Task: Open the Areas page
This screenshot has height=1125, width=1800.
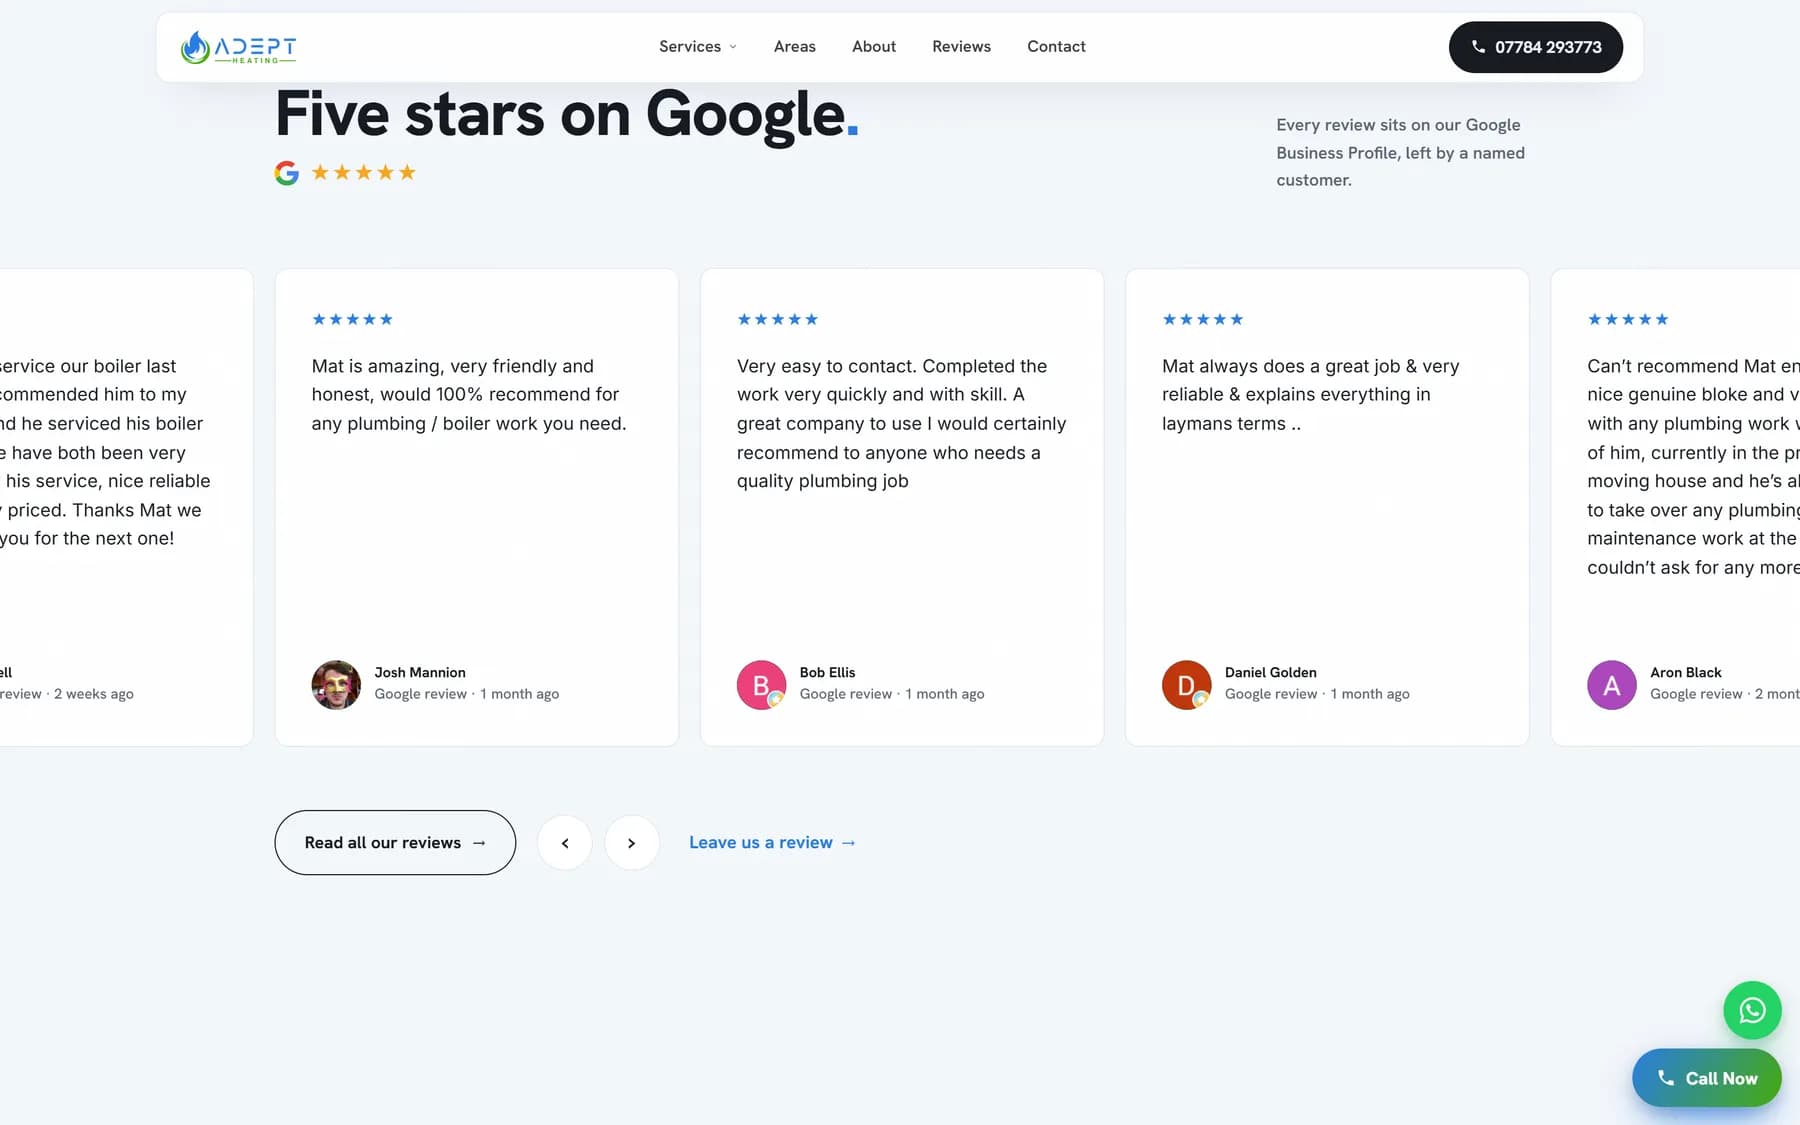Action: click(795, 47)
